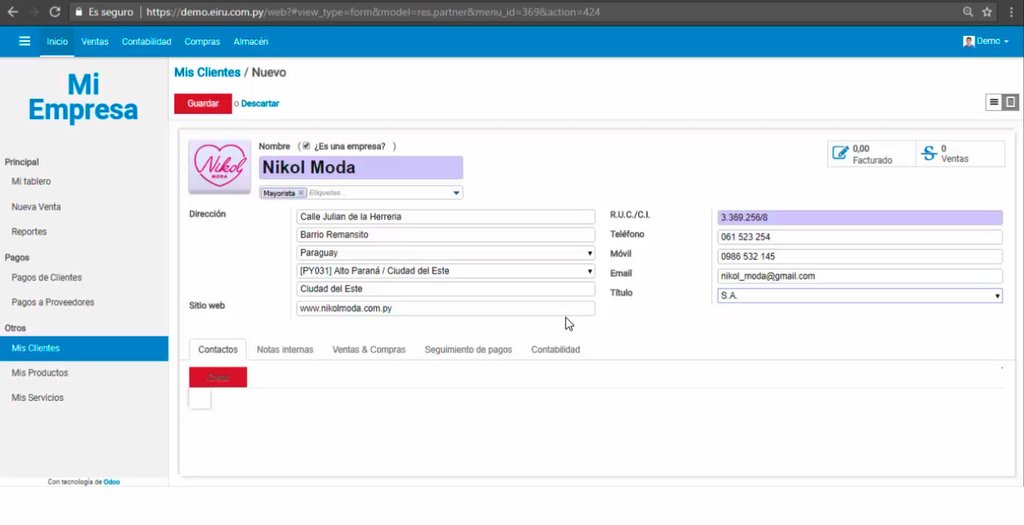
Task: Switch to form view icon
Action: pos(1010,102)
